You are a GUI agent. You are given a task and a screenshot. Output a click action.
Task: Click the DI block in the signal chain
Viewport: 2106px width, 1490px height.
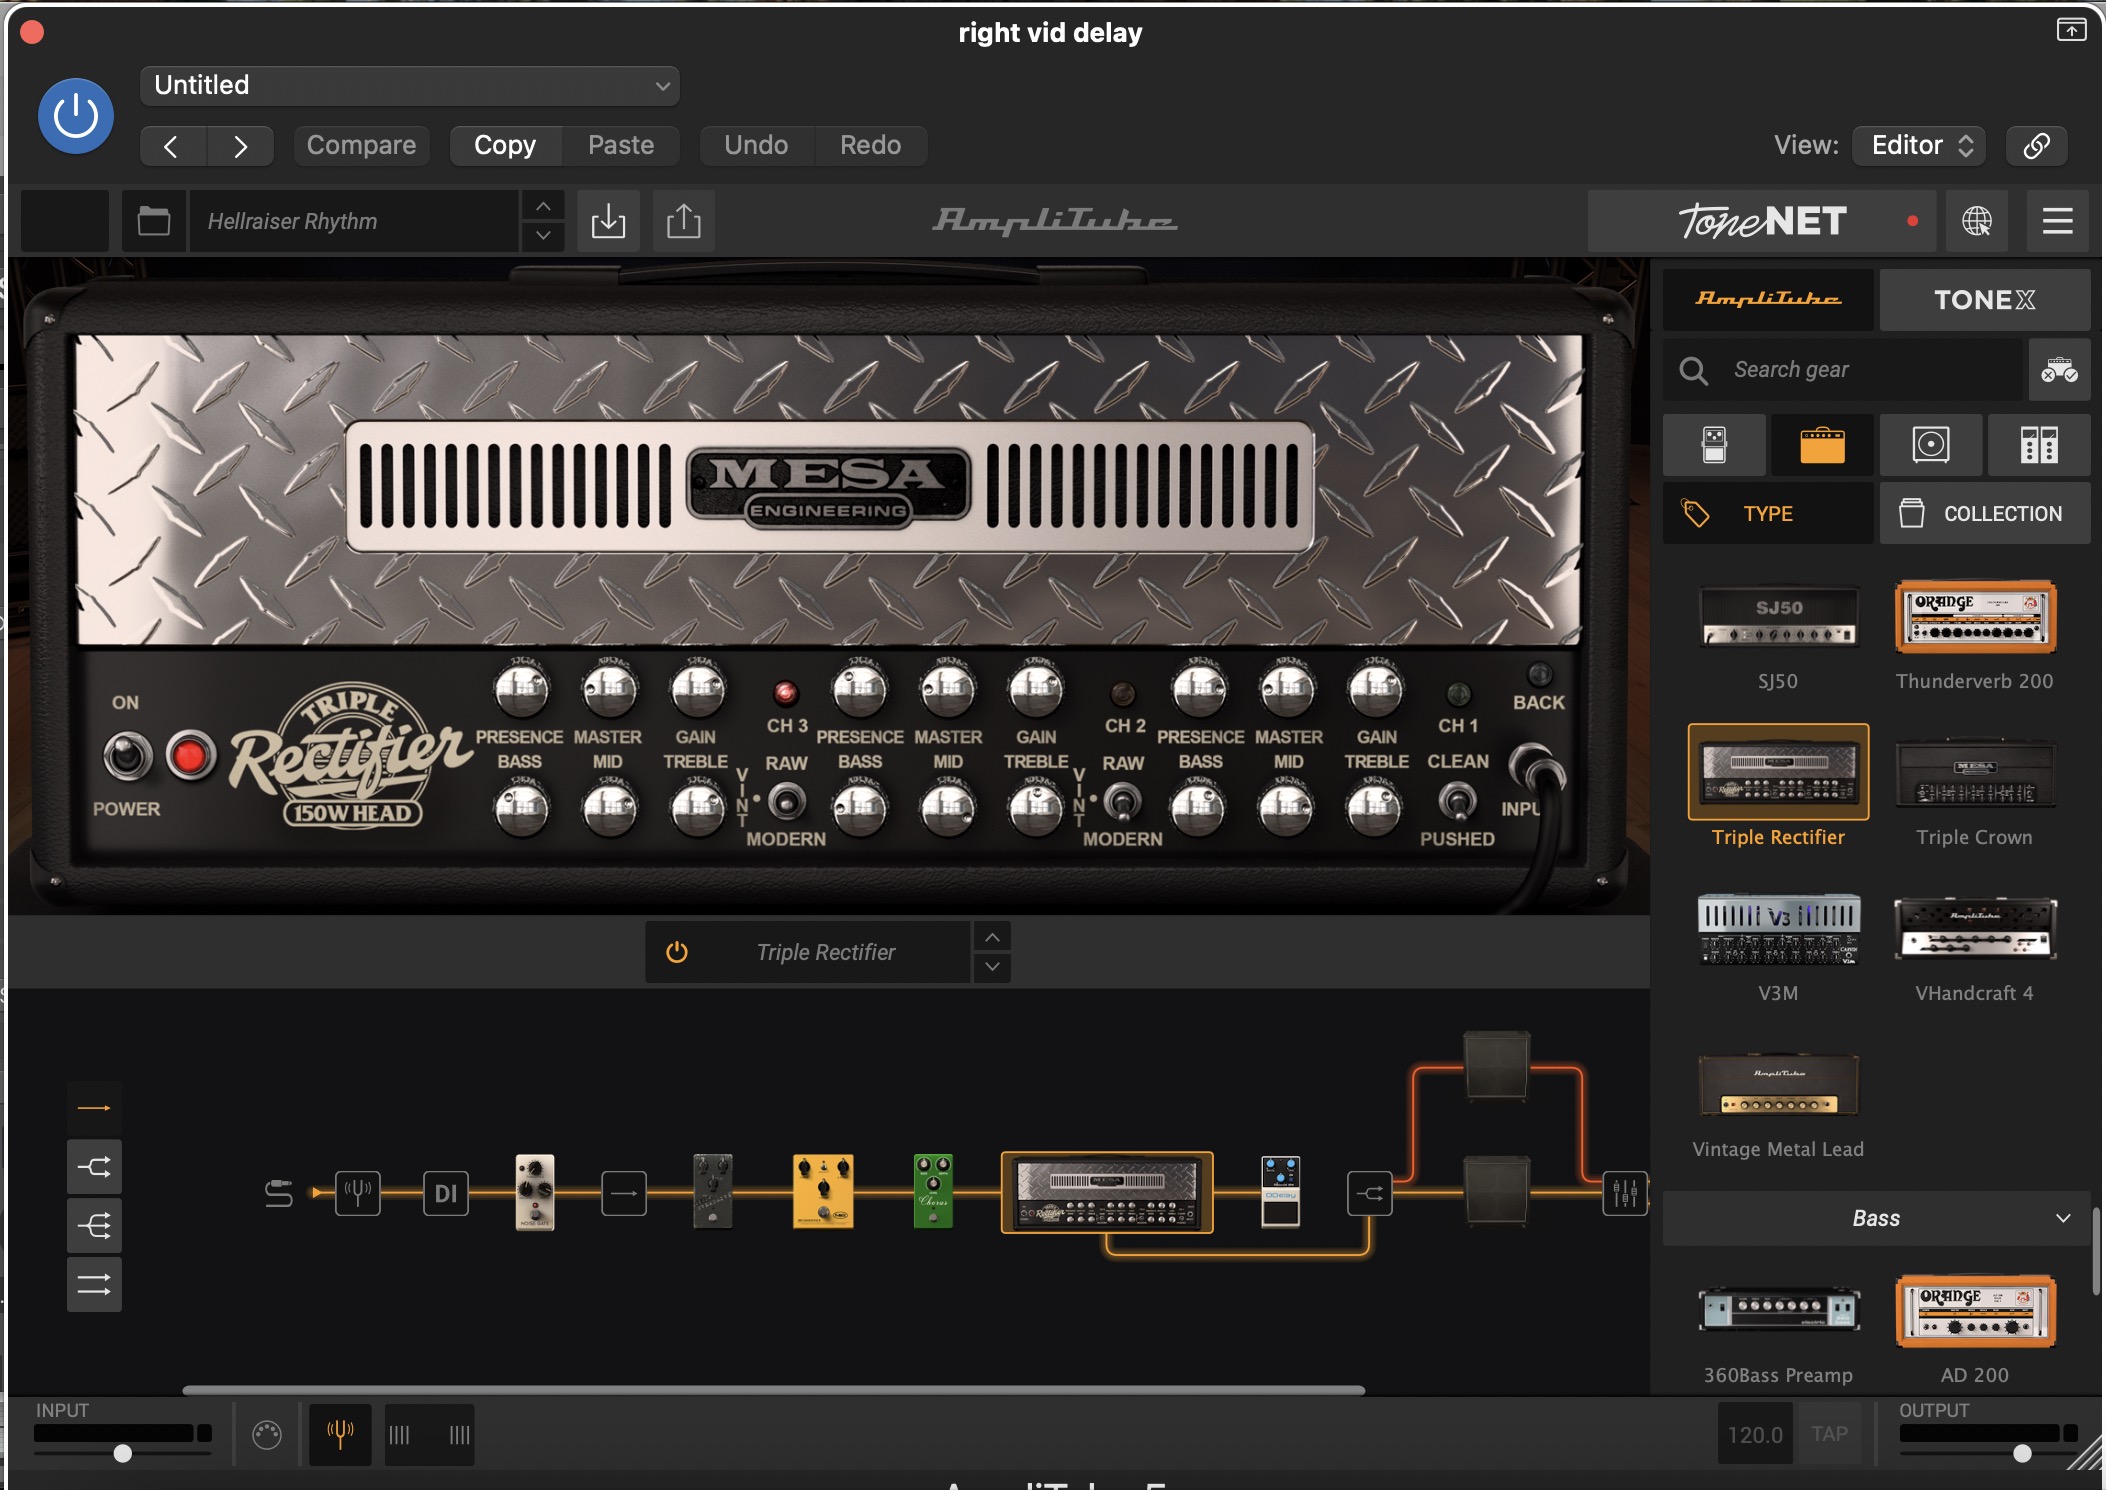(446, 1193)
